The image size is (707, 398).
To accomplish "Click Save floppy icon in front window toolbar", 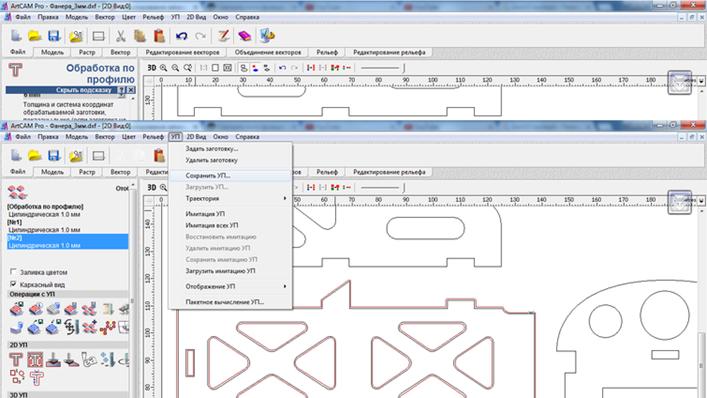I will coord(54,156).
